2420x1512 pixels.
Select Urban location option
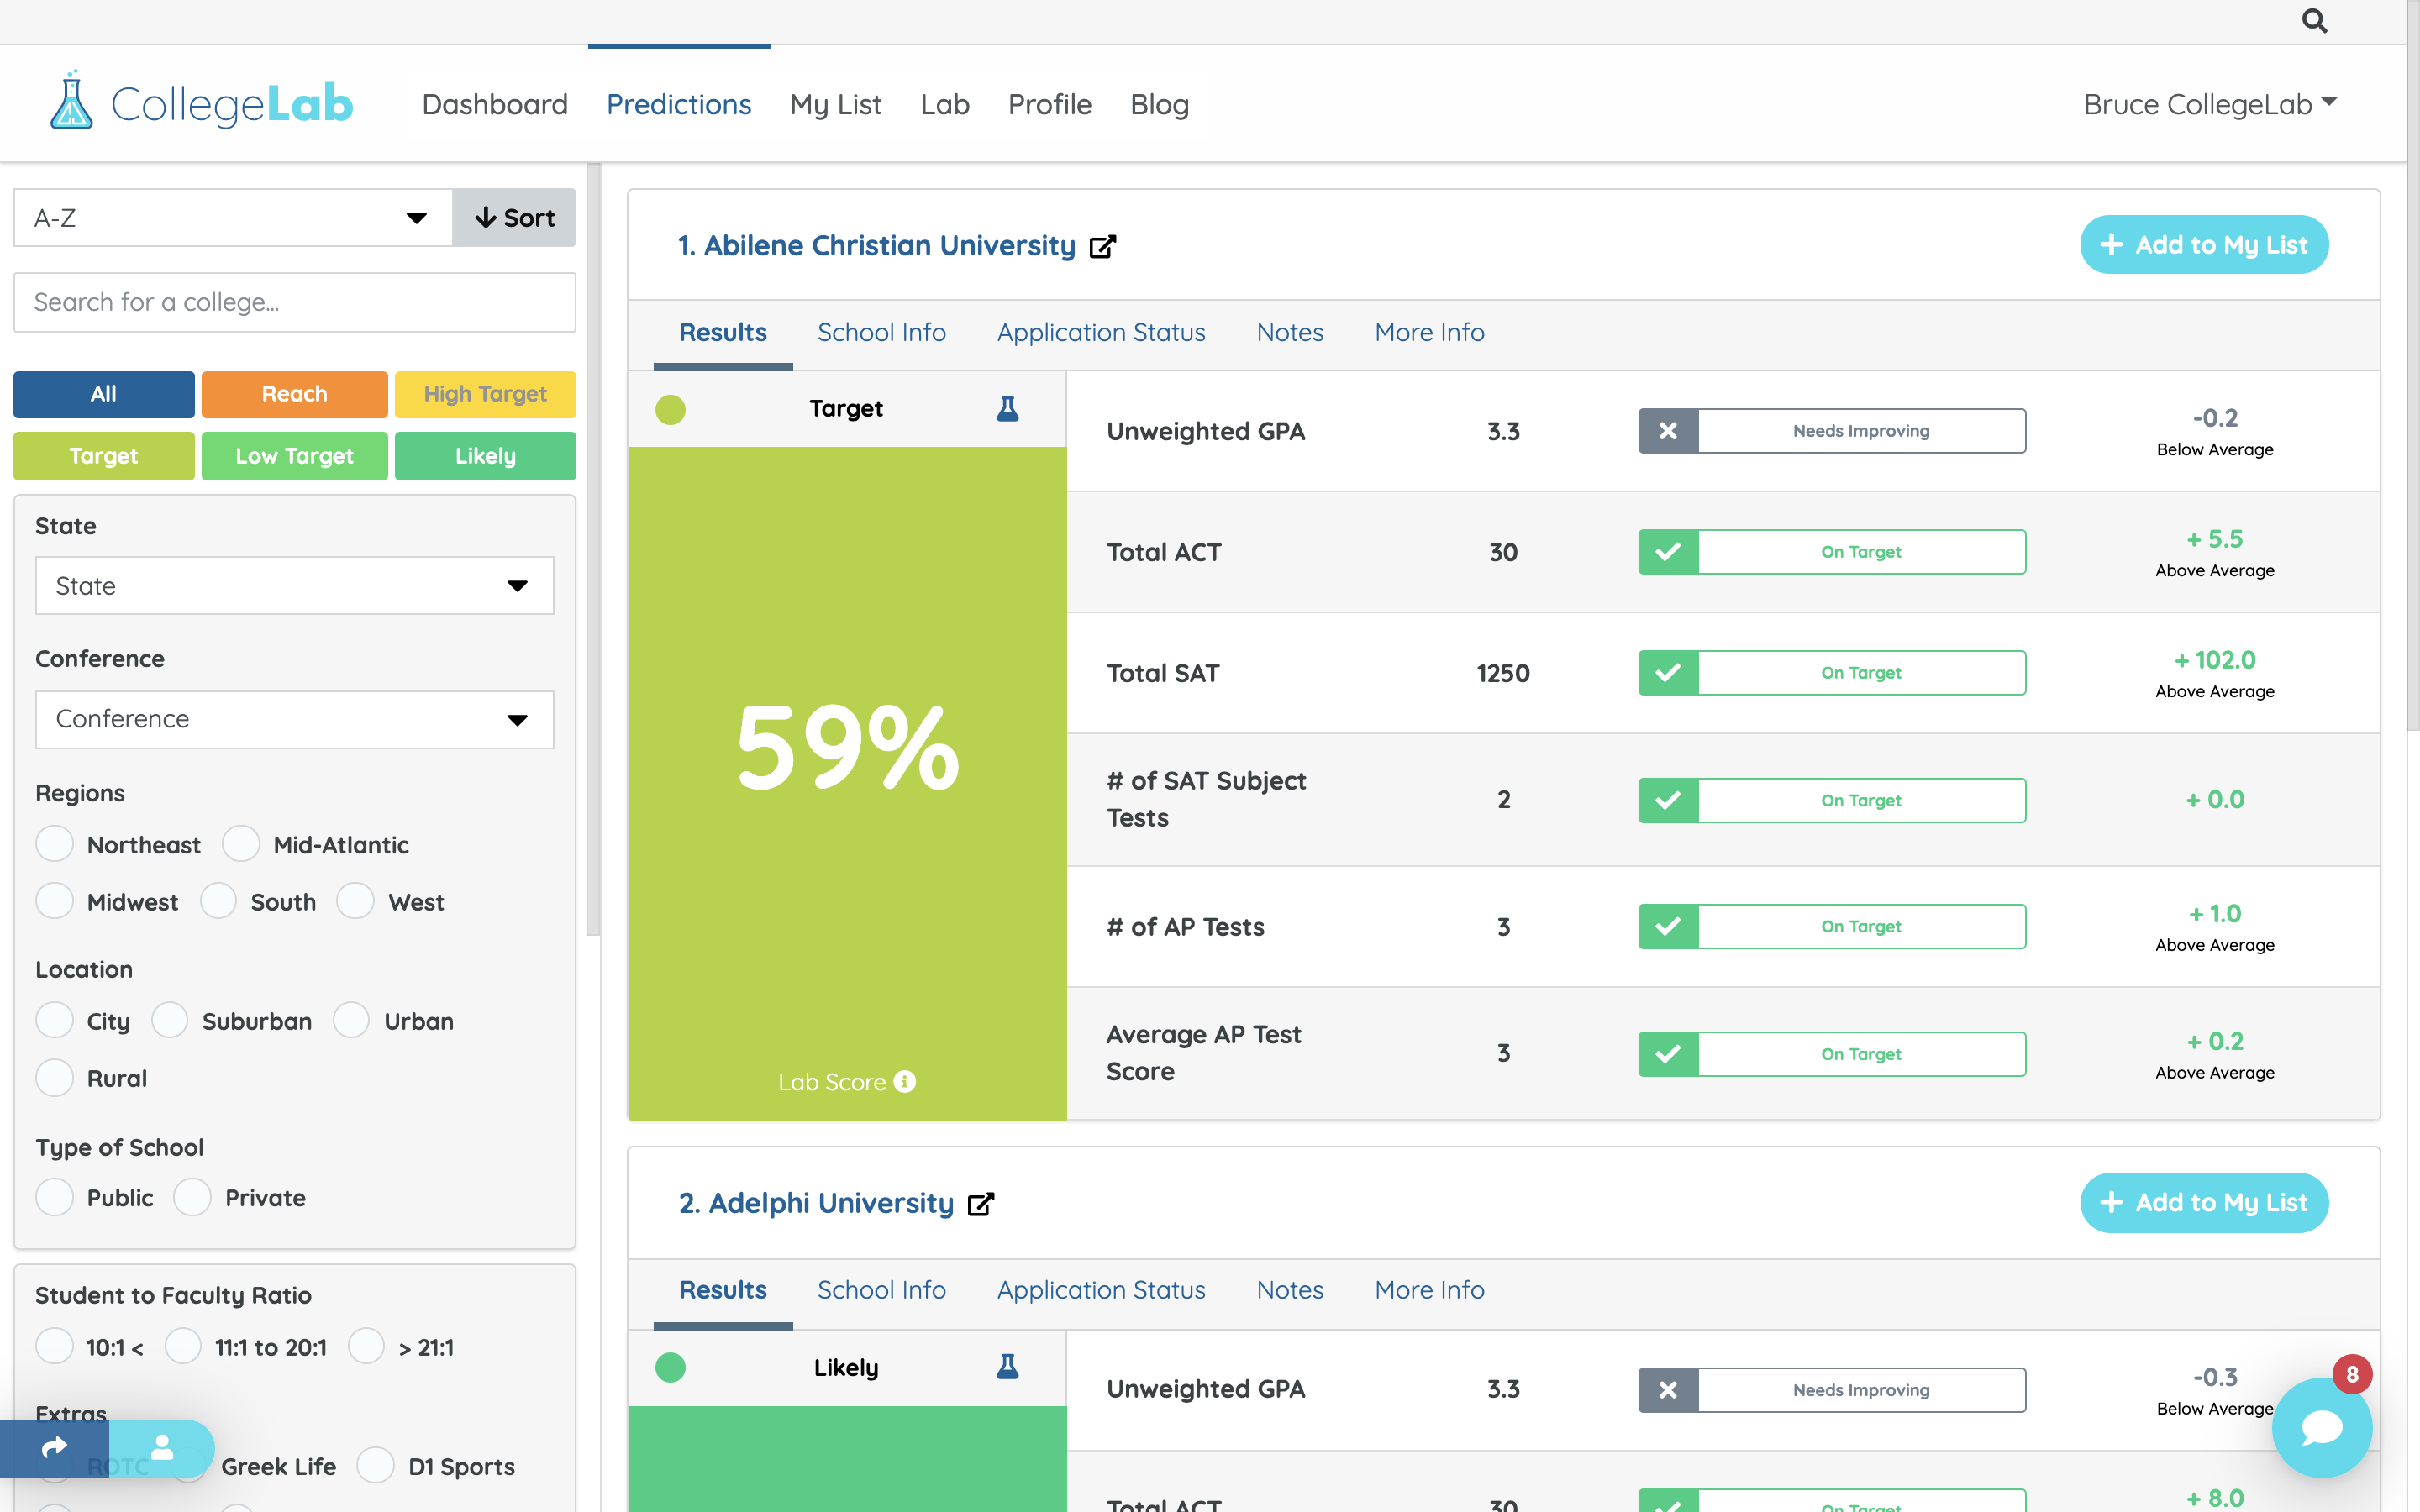[351, 1021]
